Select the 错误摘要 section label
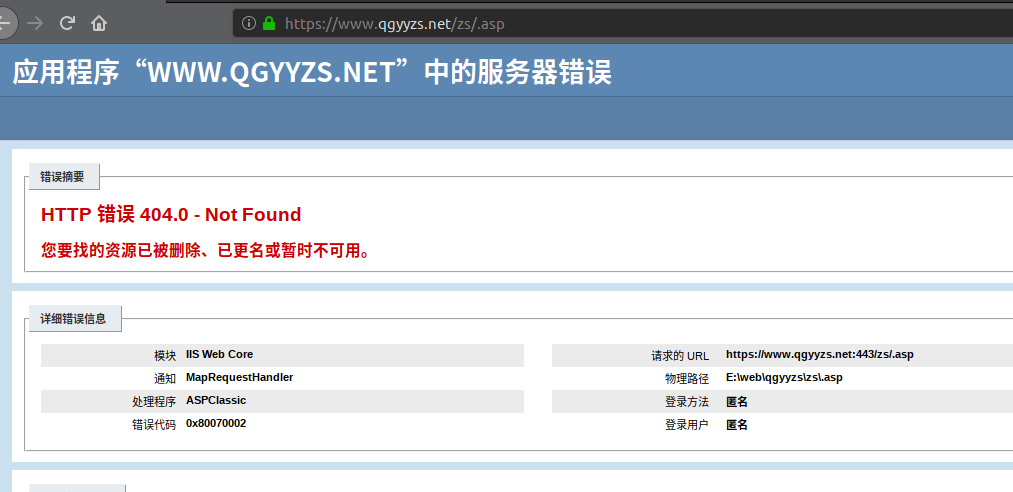1013x492 pixels. (63, 177)
